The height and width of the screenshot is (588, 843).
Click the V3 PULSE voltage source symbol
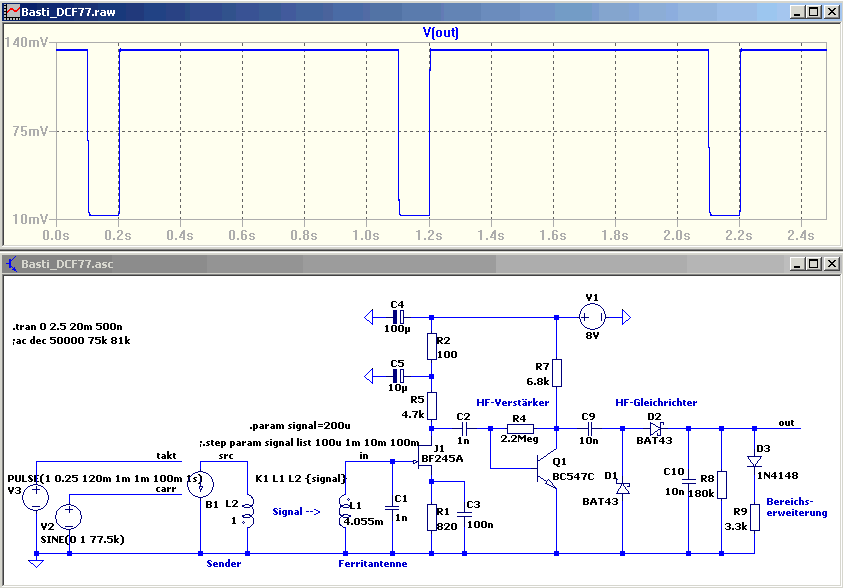pos(35,497)
